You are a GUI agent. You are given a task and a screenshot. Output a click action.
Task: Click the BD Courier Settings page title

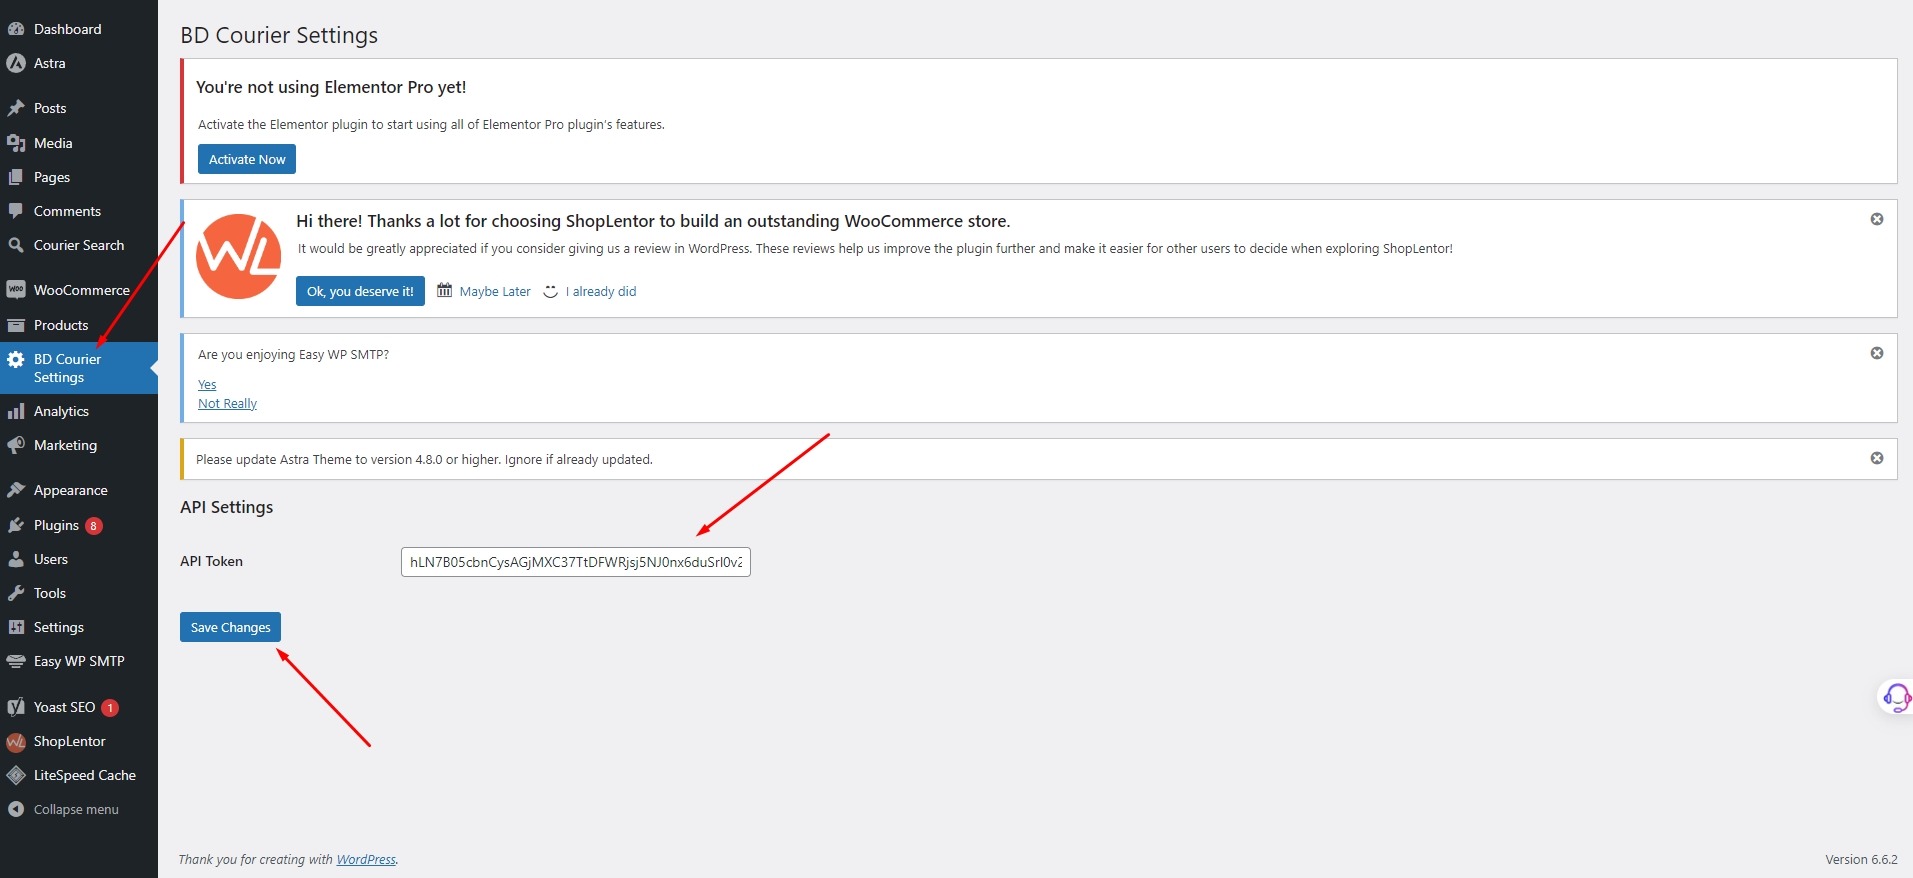(x=279, y=35)
